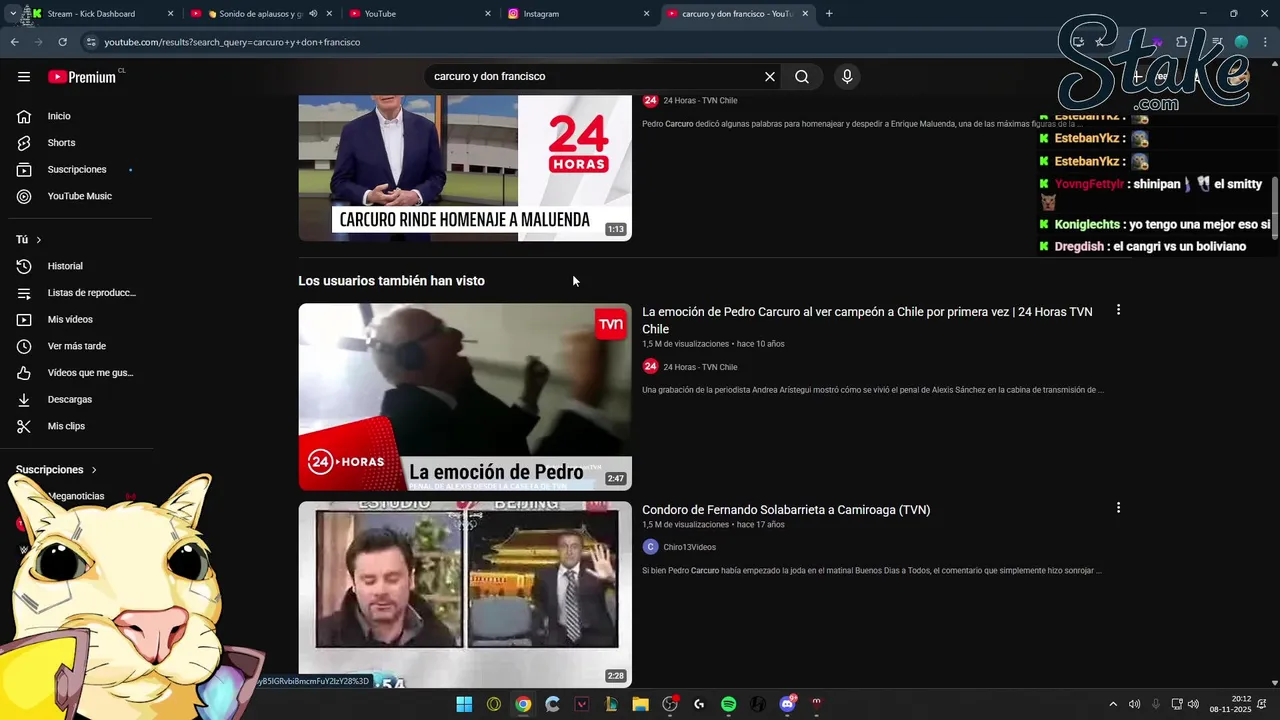Viewport: 1280px width, 720px height.
Task: Clear the search query with X
Action: point(770,76)
